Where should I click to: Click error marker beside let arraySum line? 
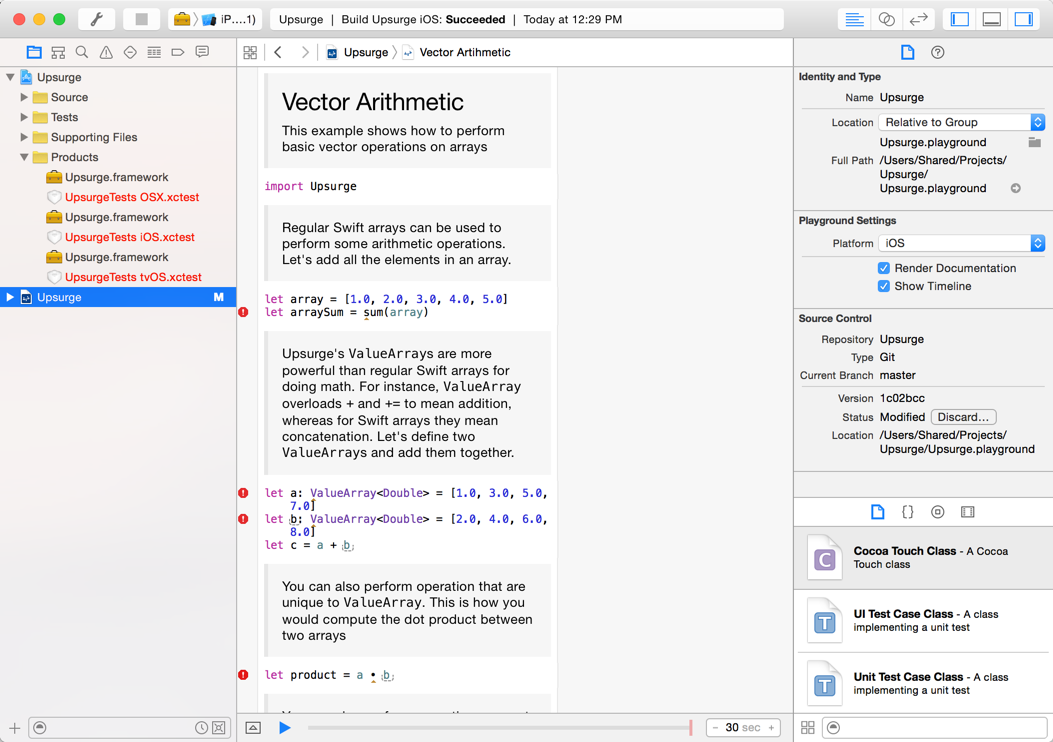tap(243, 312)
